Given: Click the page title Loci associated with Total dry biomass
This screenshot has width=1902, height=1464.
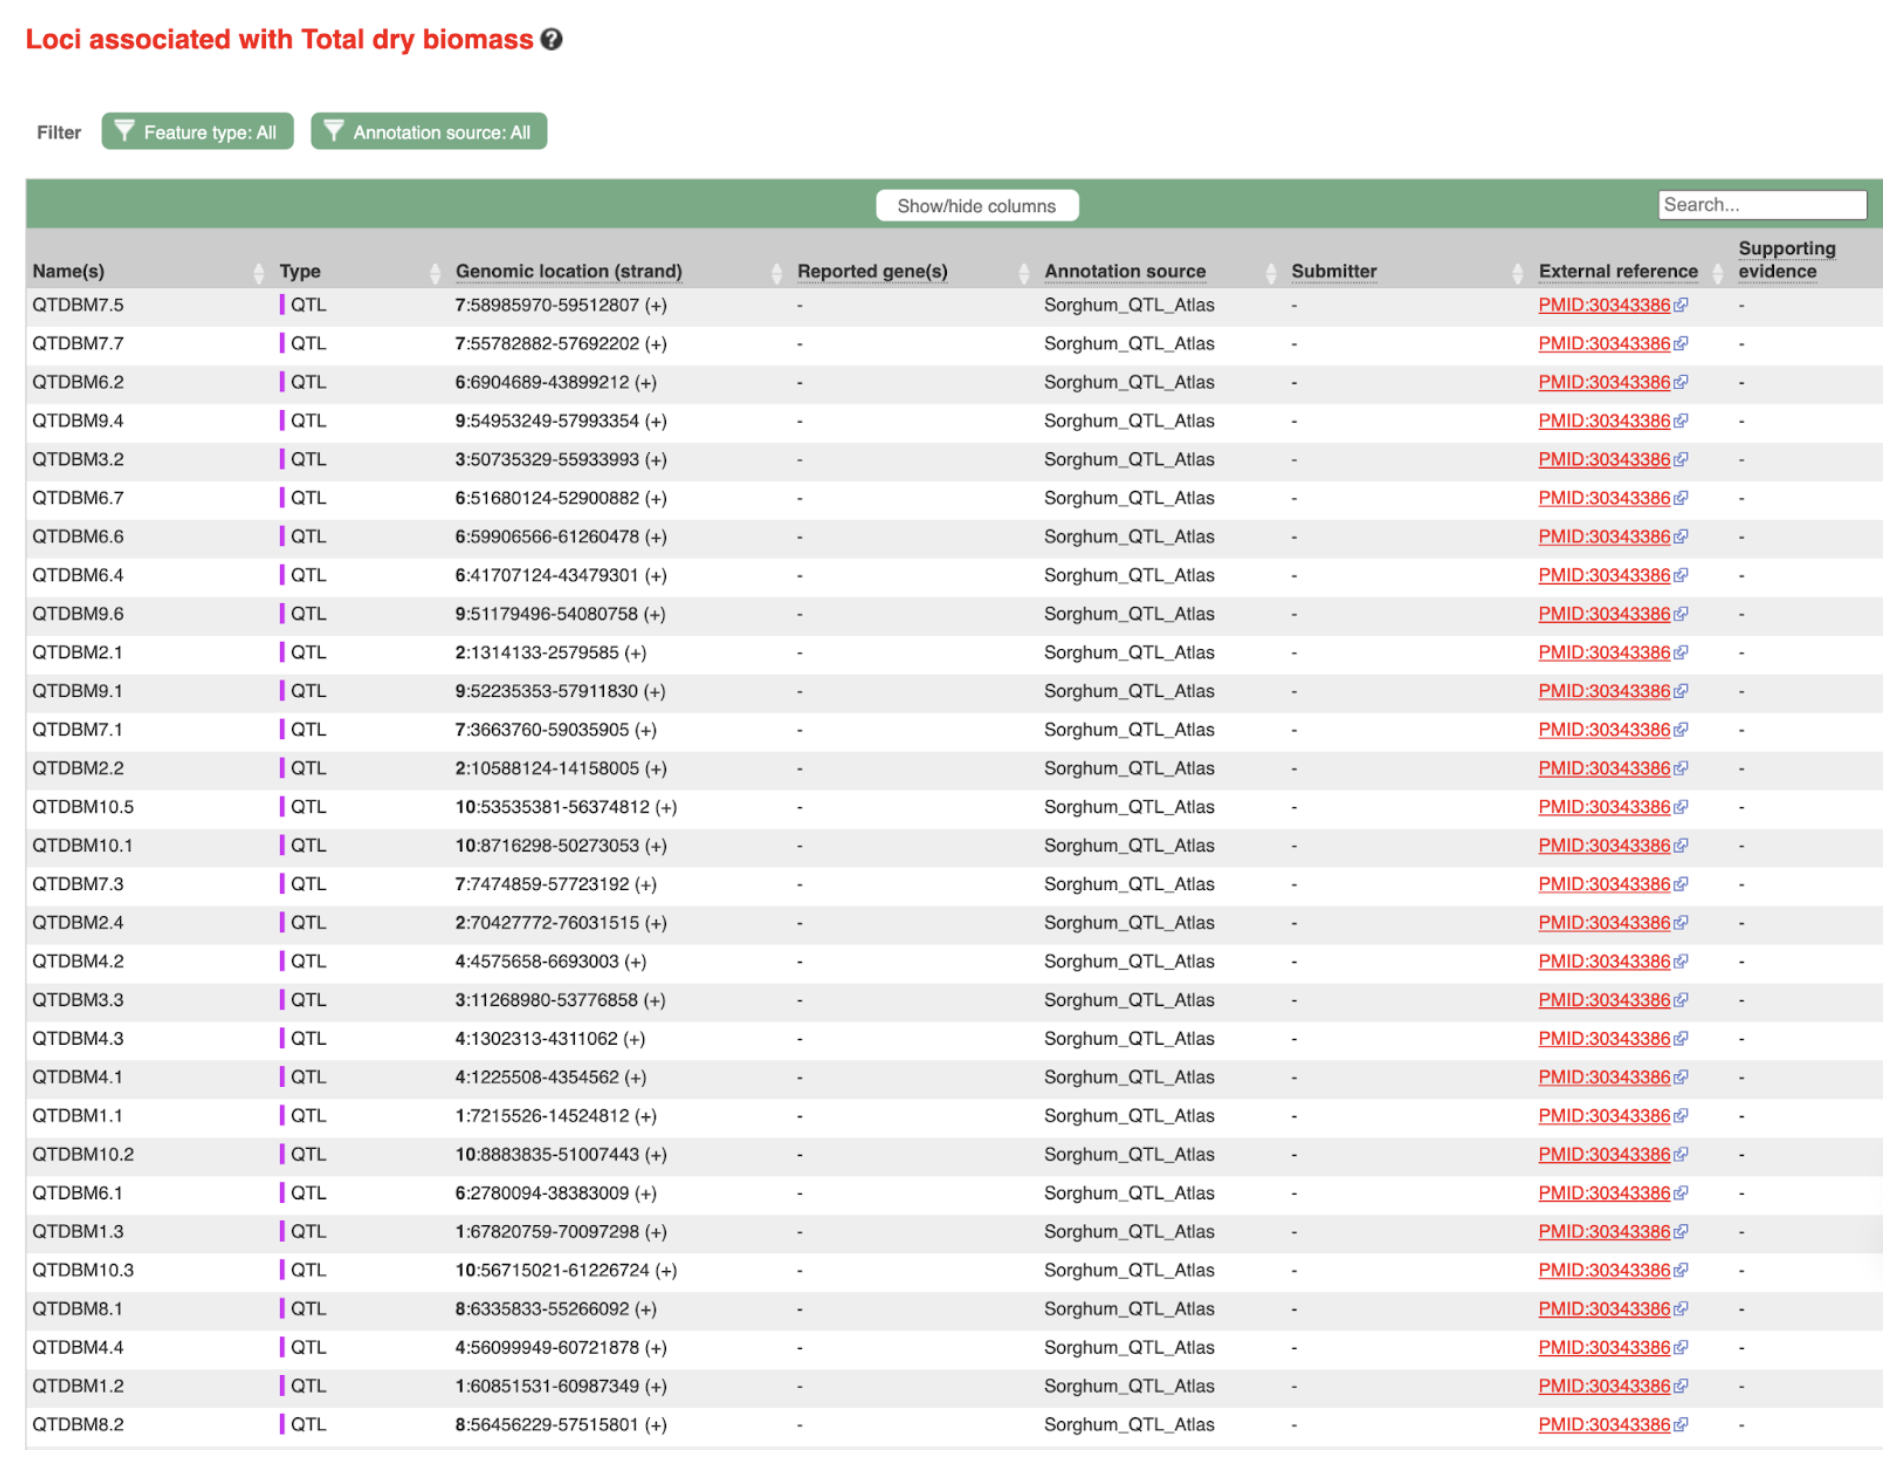Looking at the screenshot, I should [279, 39].
